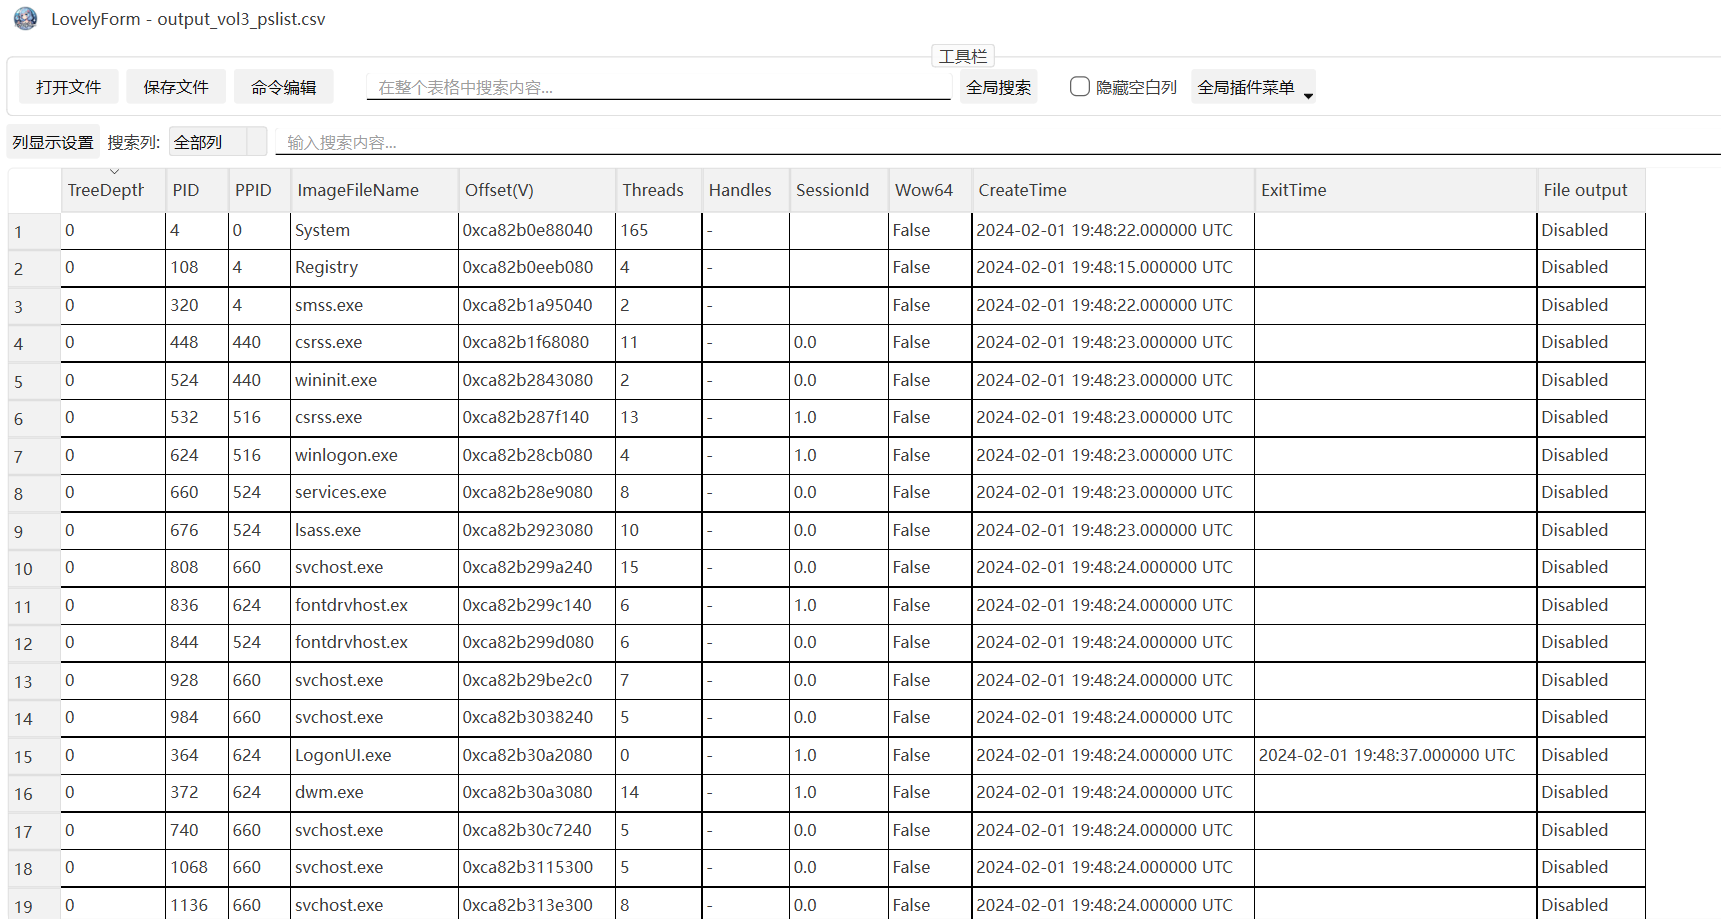Click the PPID column header
This screenshot has width=1721, height=919.
[x=259, y=190]
